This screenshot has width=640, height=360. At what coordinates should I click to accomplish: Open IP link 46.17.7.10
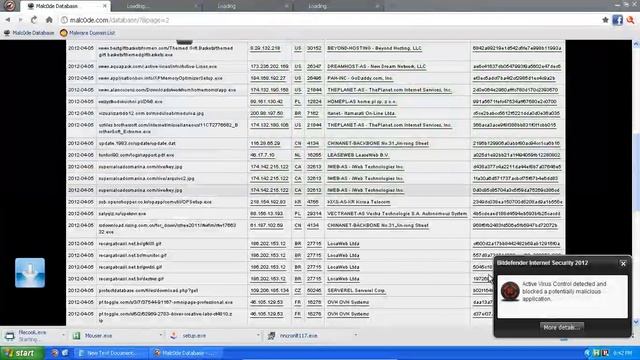[262, 155]
